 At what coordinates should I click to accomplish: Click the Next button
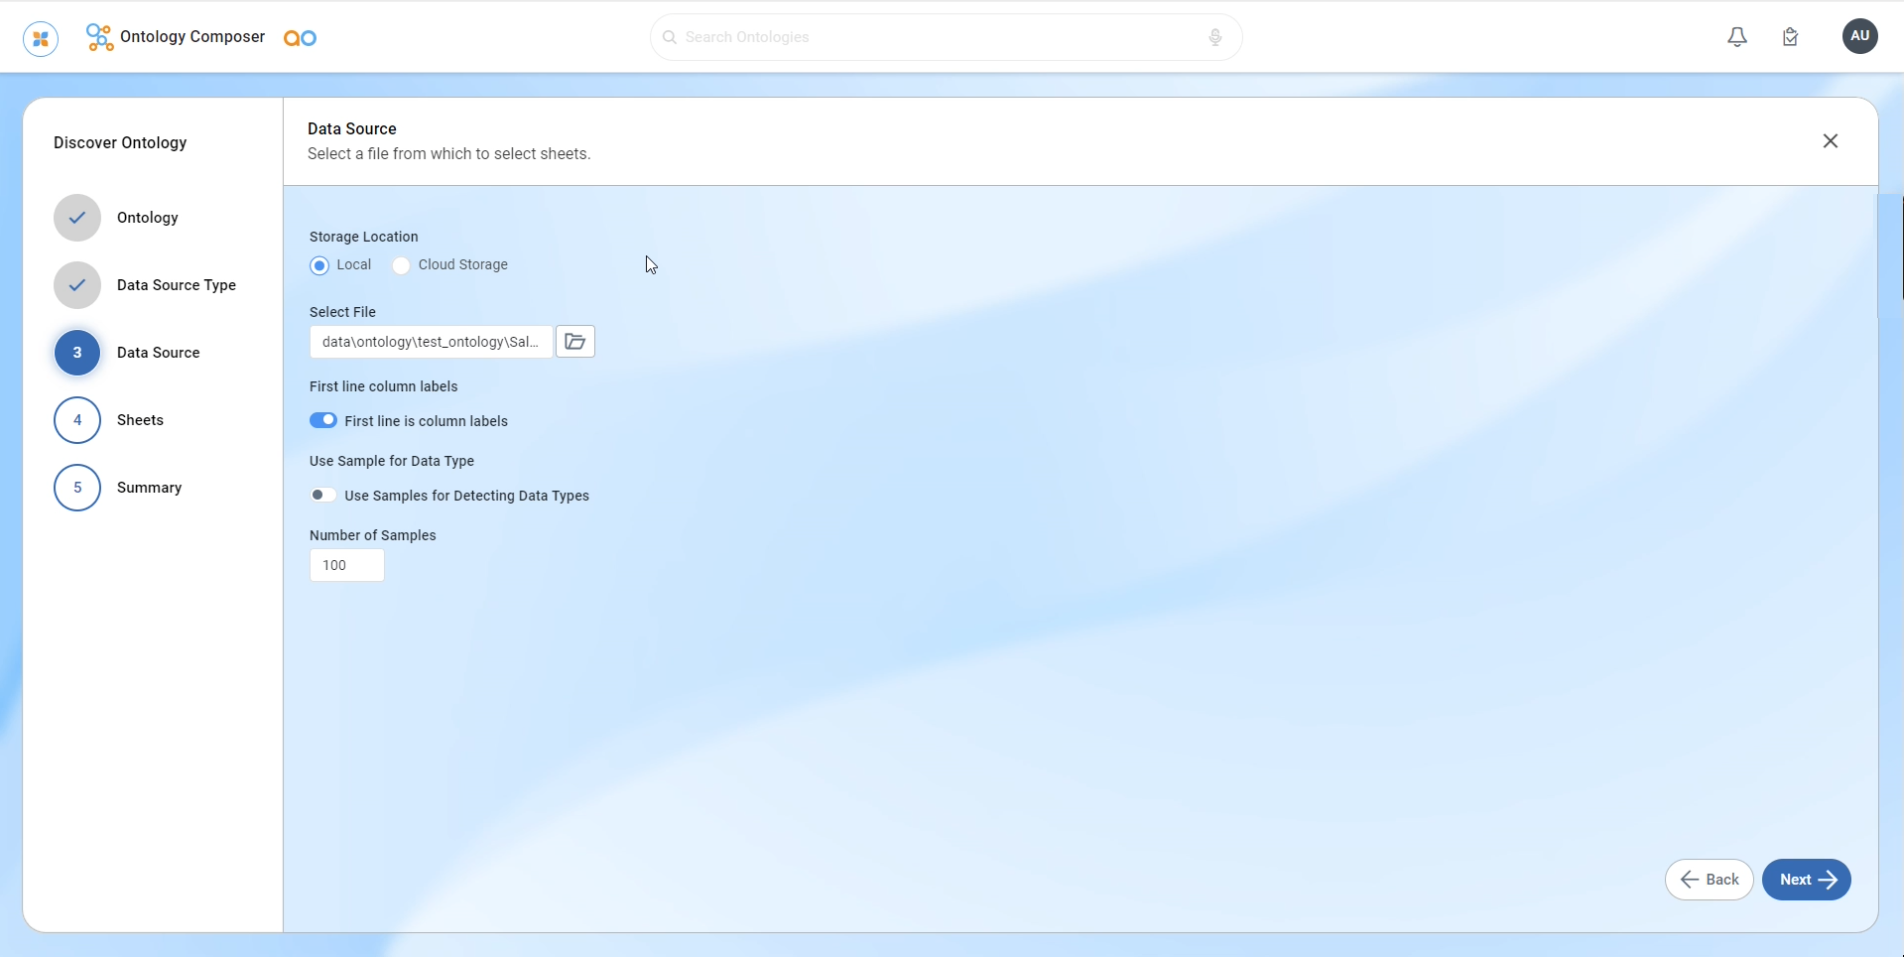(x=1806, y=880)
